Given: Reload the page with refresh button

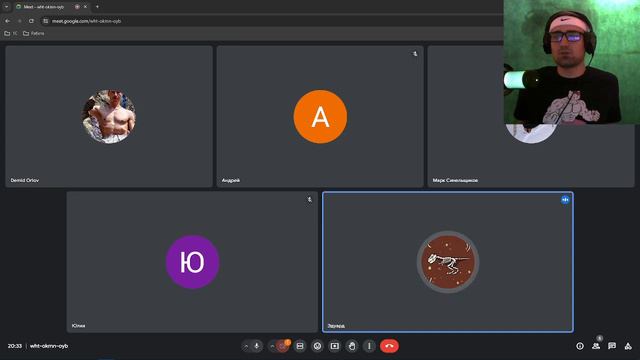Looking at the screenshot, I should [31, 21].
